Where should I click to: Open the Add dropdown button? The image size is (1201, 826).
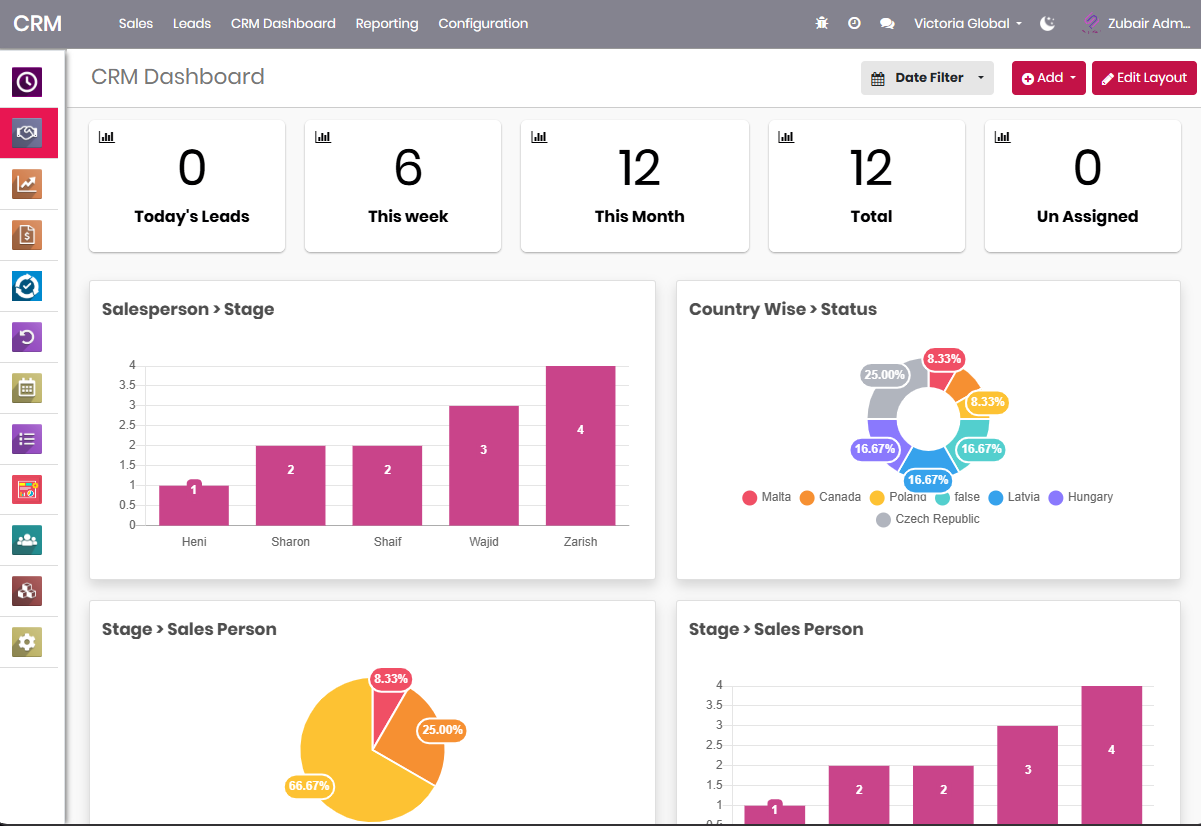(x=1048, y=78)
